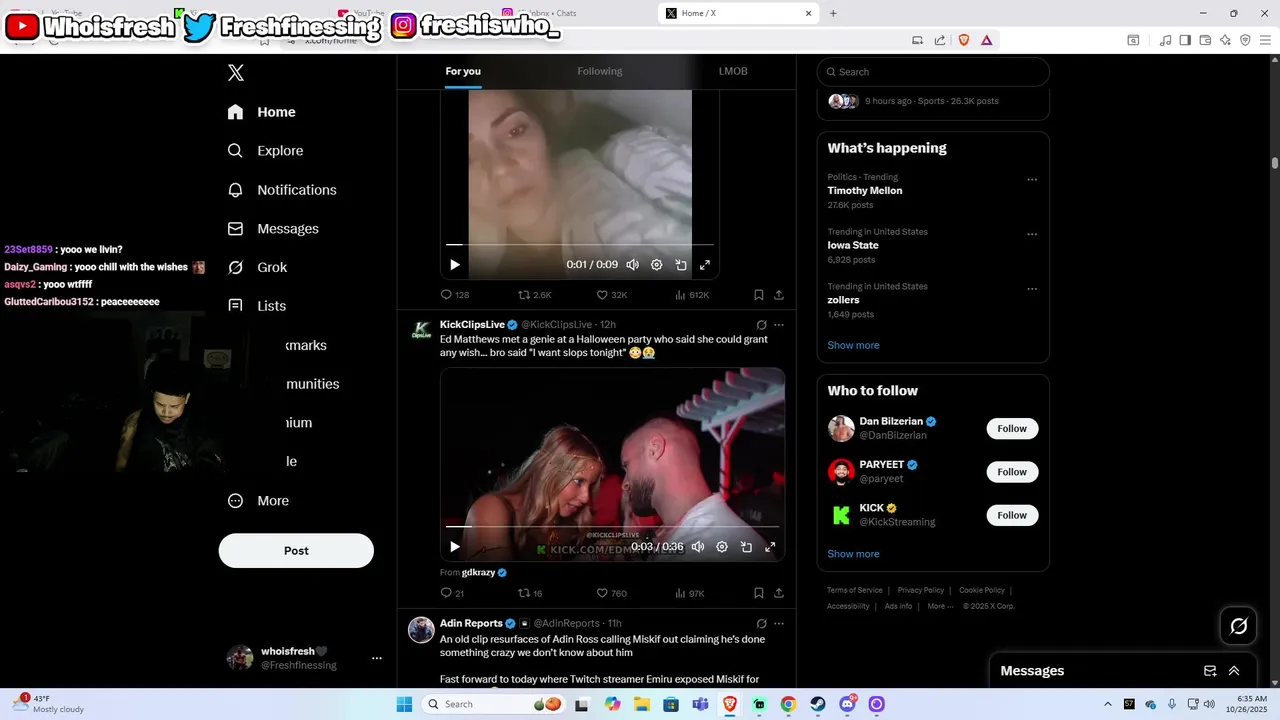Enter fullscreen on the first video
The image size is (1280, 720).
[705, 265]
